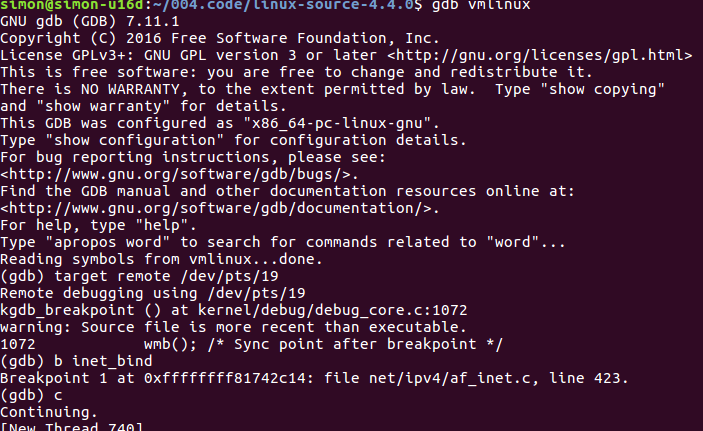Click 'Reading symbols from vmlinux...done.' line
Image resolution: width=703 pixels, height=431 pixels.
point(161,260)
